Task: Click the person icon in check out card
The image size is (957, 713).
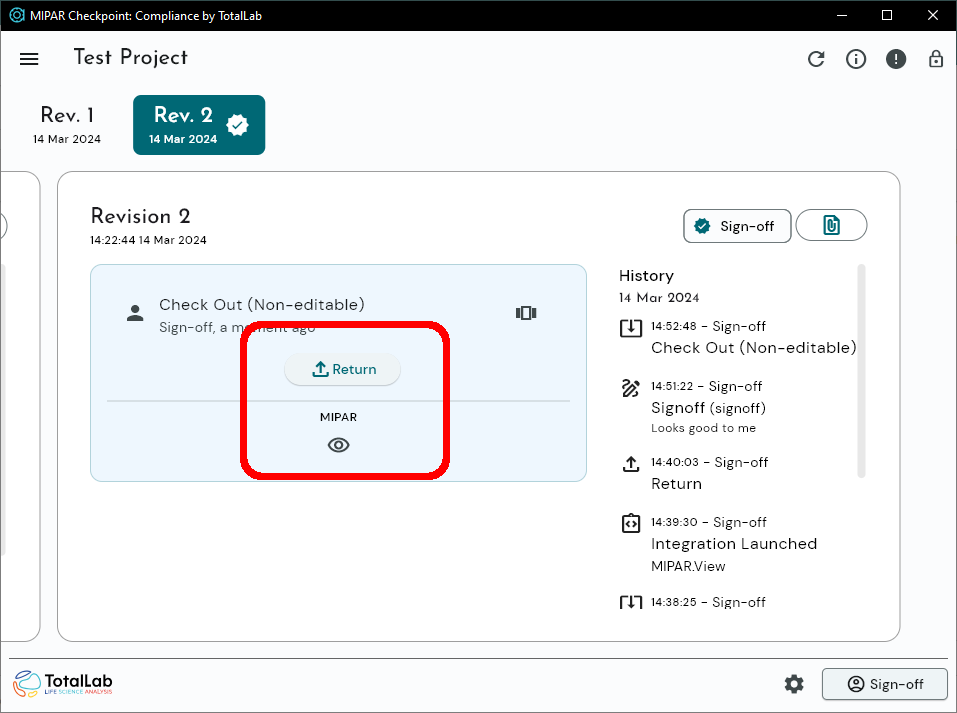Action: [x=135, y=313]
